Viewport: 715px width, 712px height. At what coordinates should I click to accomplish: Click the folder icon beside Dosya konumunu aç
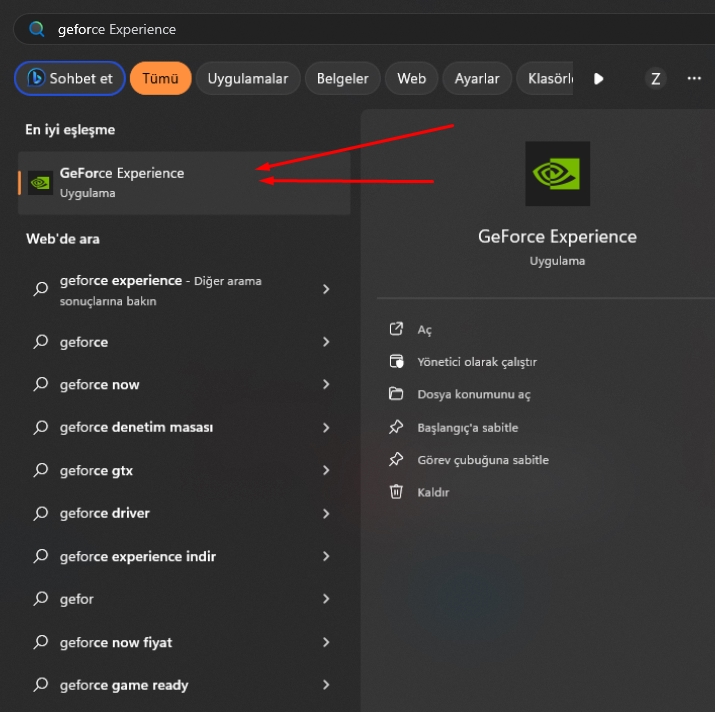396,394
